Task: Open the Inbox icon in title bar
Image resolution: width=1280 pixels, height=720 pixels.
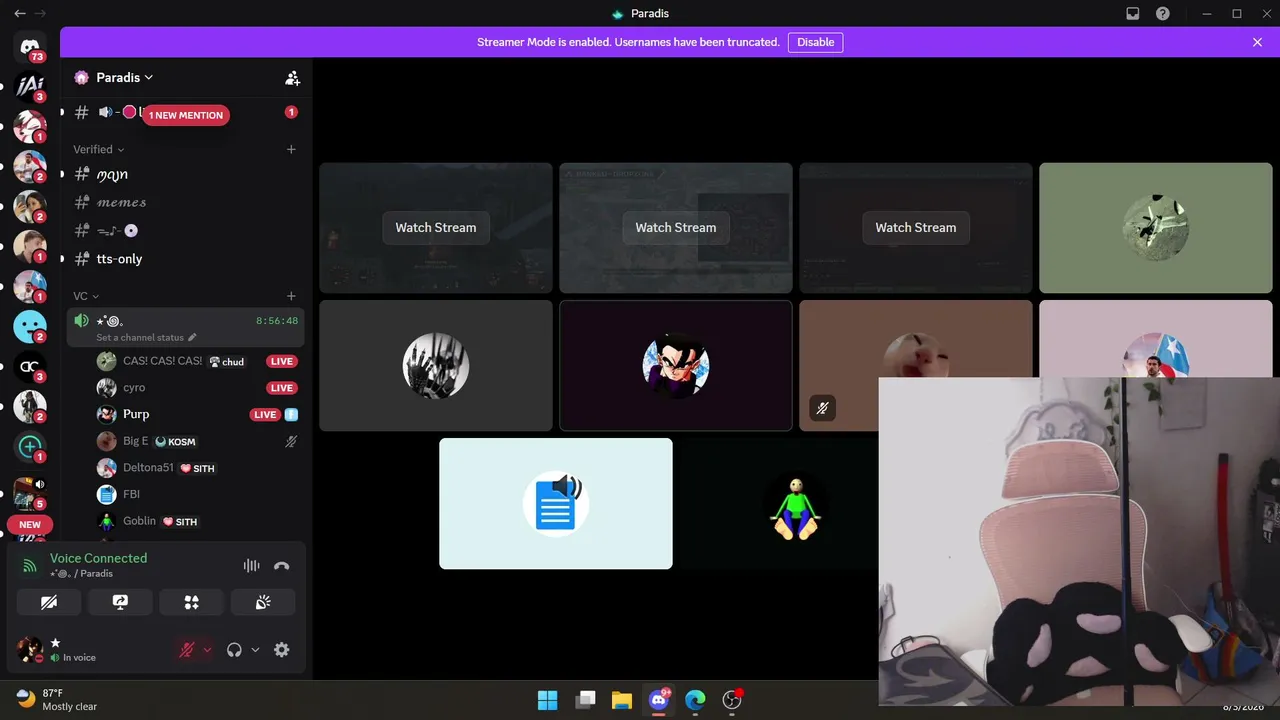Action: (x=1133, y=14)
